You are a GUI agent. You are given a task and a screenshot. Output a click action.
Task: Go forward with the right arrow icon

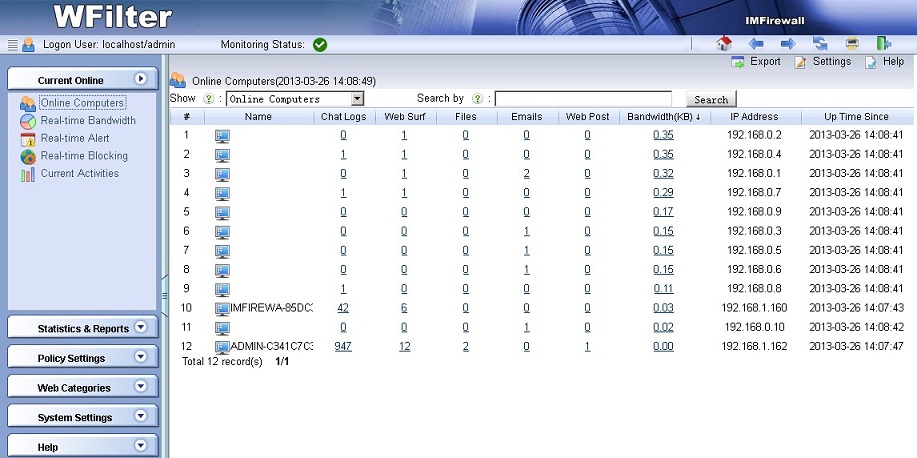point(788,44)
